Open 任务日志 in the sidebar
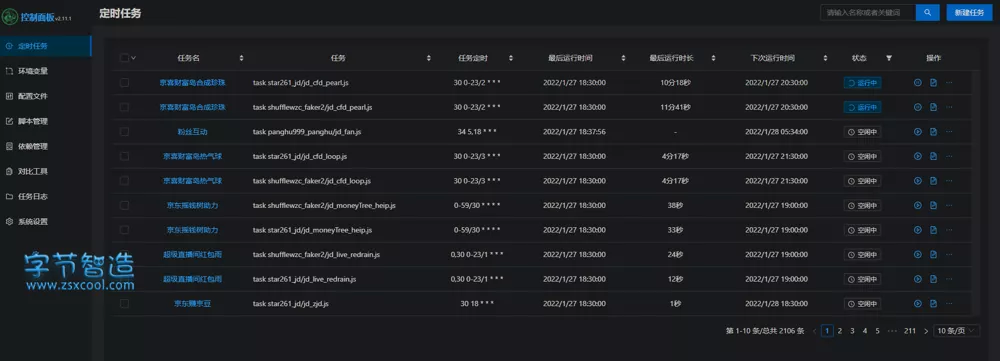This screenshot has width=1000, height=361. (45, 196)
